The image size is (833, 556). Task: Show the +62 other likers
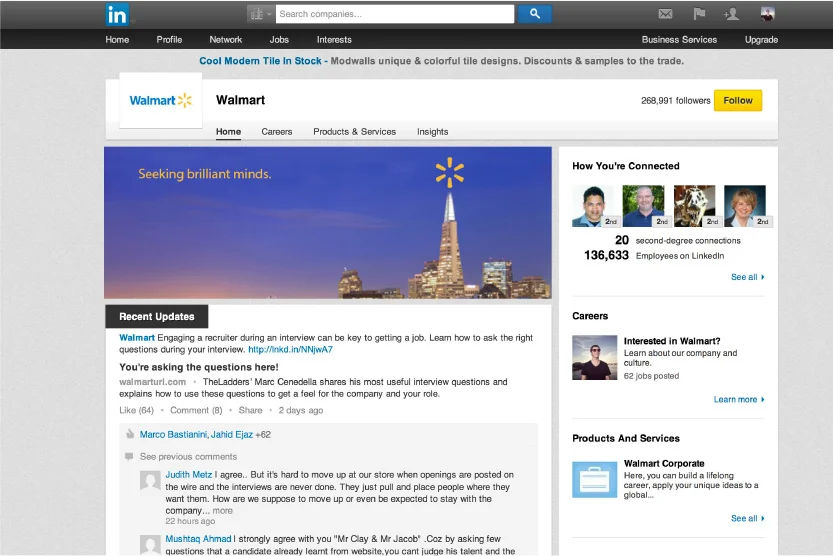pyautogui.click(x=263, y=434)
